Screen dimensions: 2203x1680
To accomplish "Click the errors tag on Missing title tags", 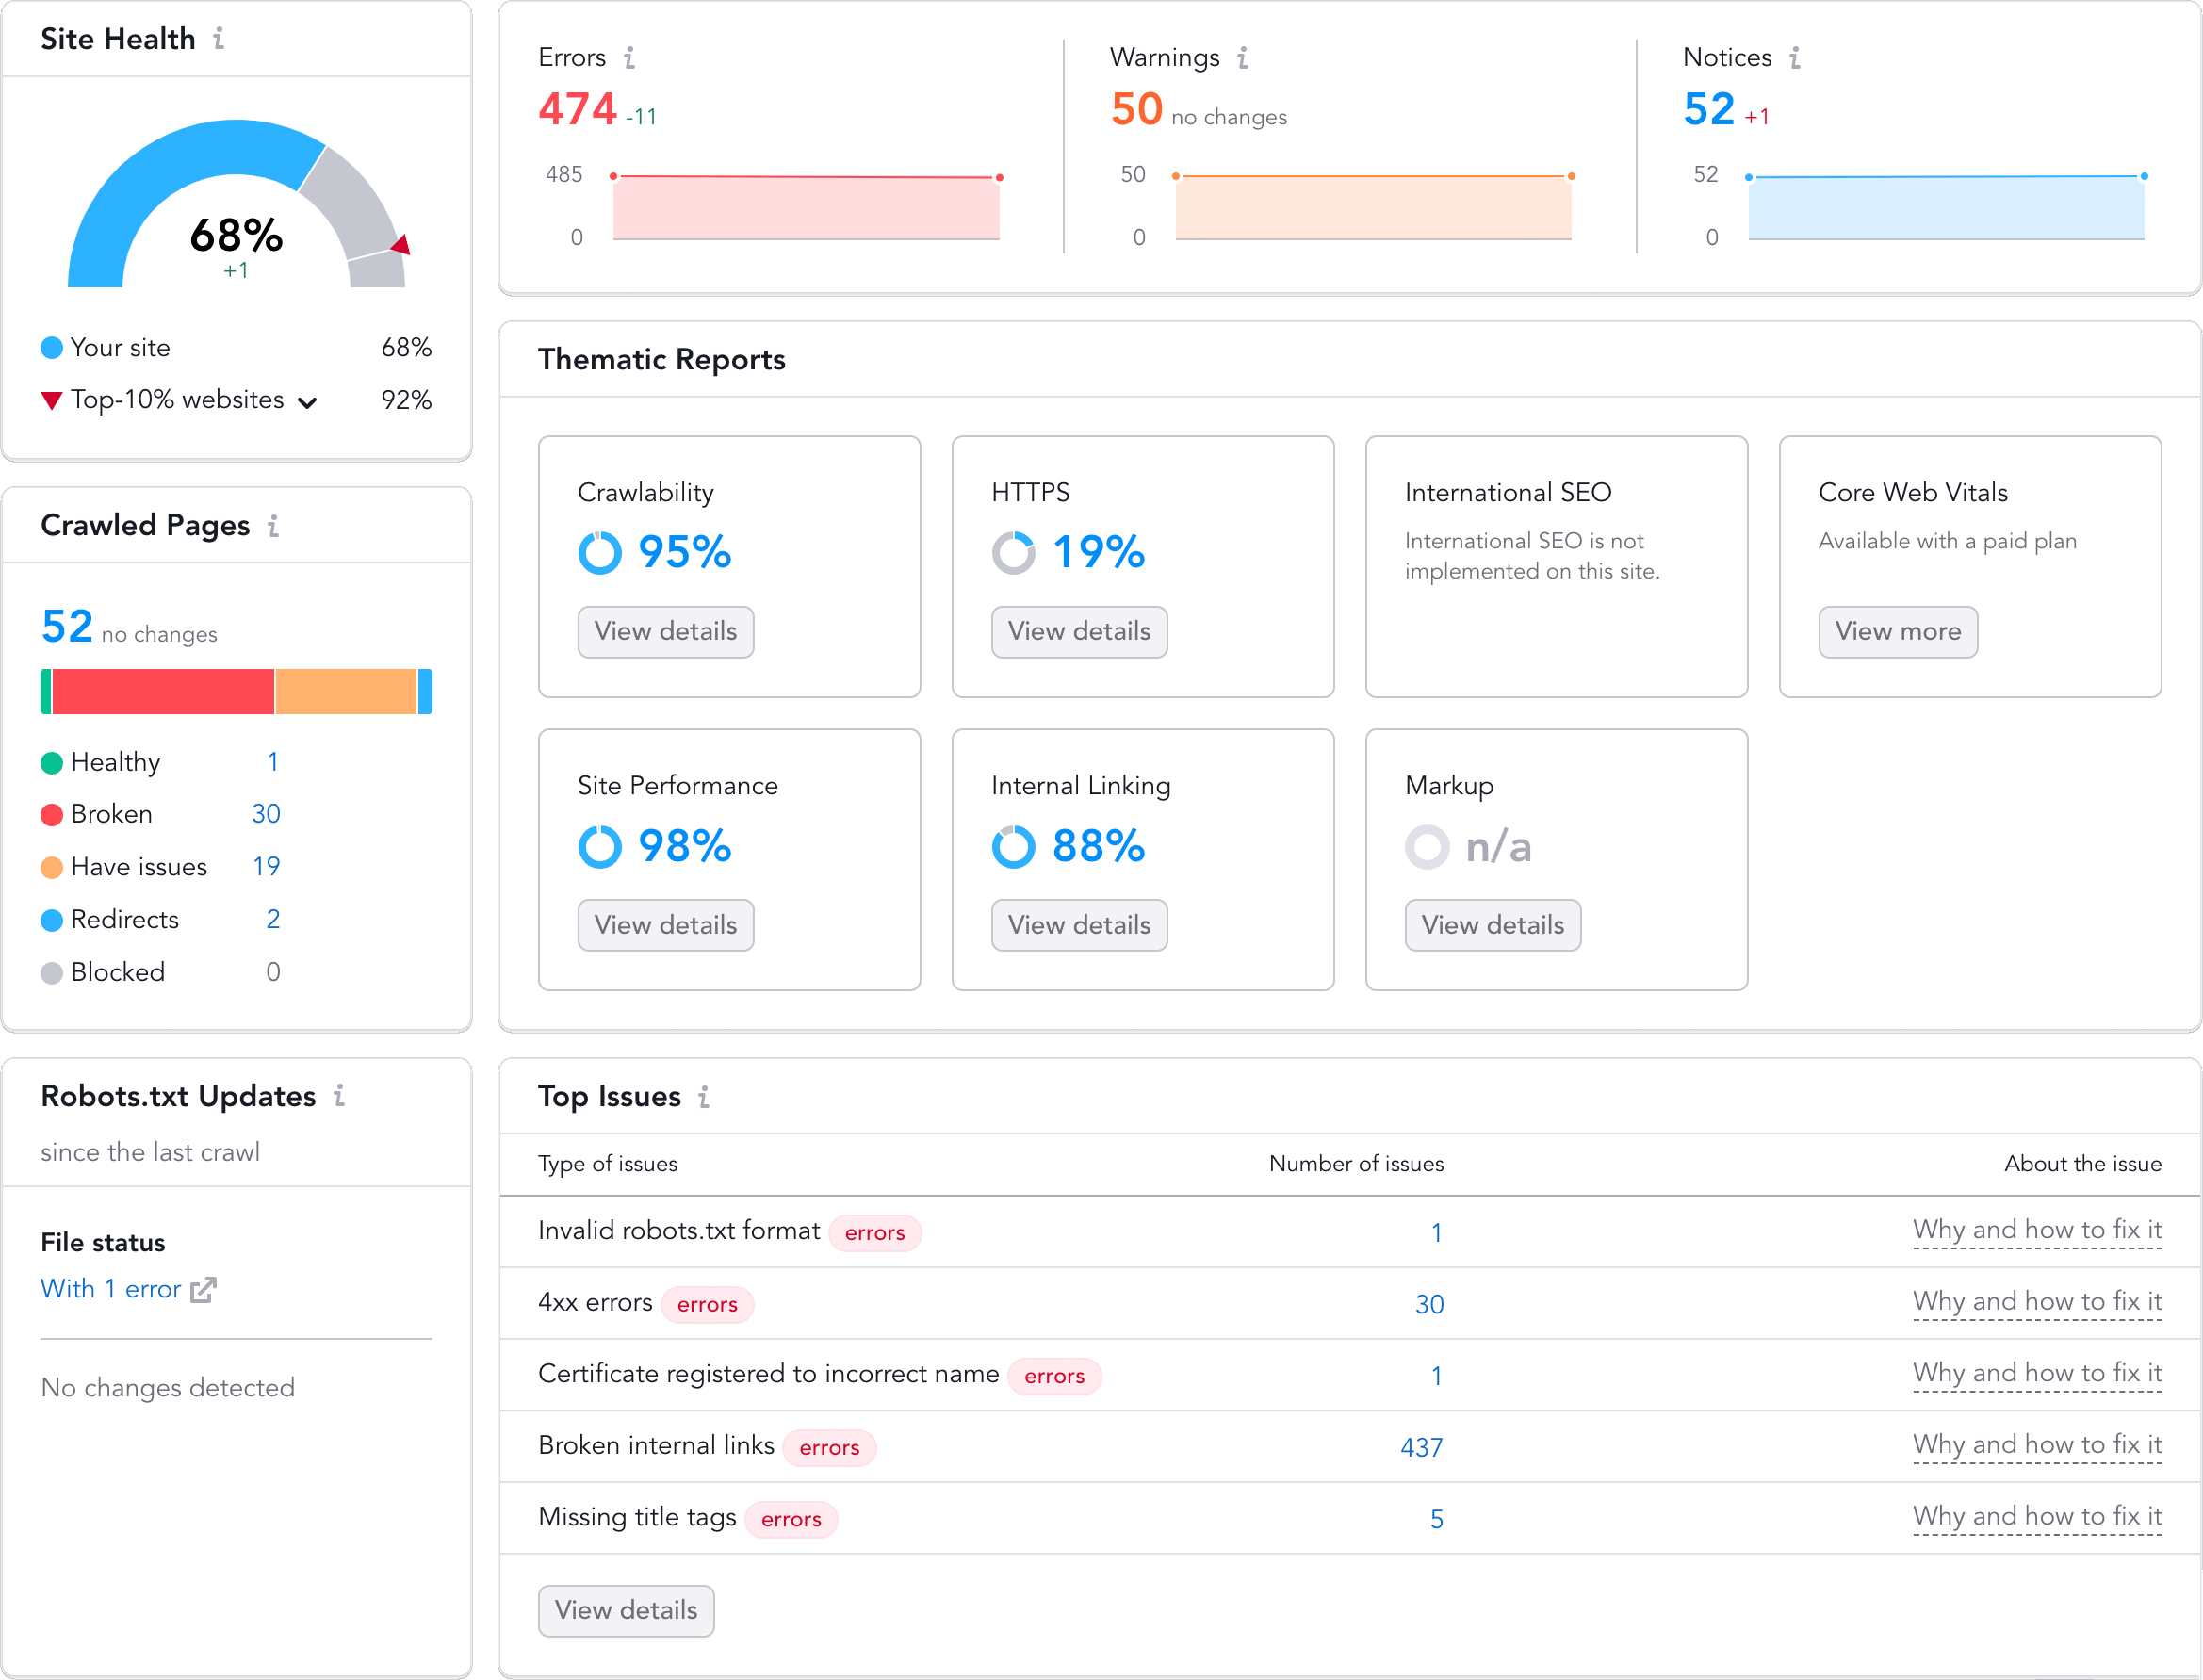I will pos(791,1520).
